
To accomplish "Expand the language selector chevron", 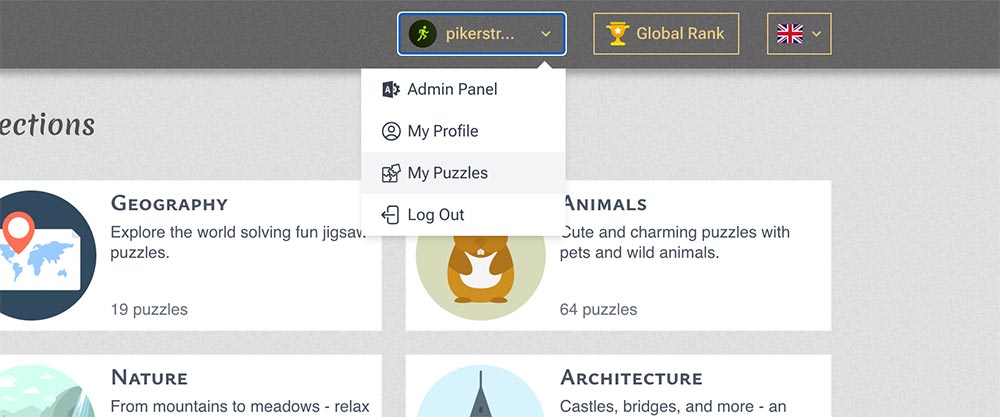I will coord(817,34).
